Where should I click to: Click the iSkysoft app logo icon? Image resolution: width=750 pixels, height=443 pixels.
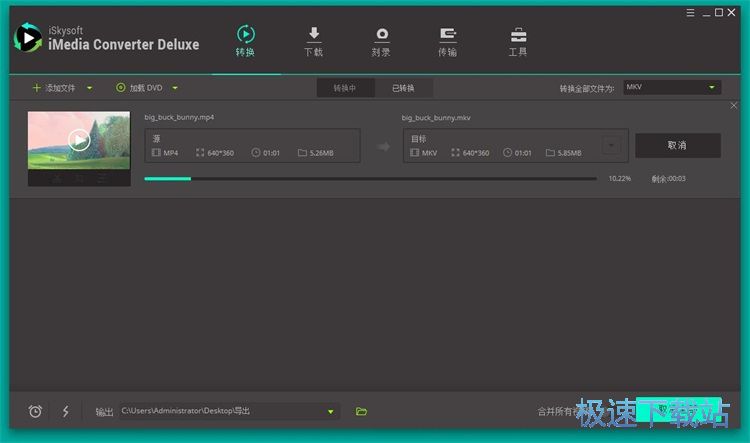(28, 38)
